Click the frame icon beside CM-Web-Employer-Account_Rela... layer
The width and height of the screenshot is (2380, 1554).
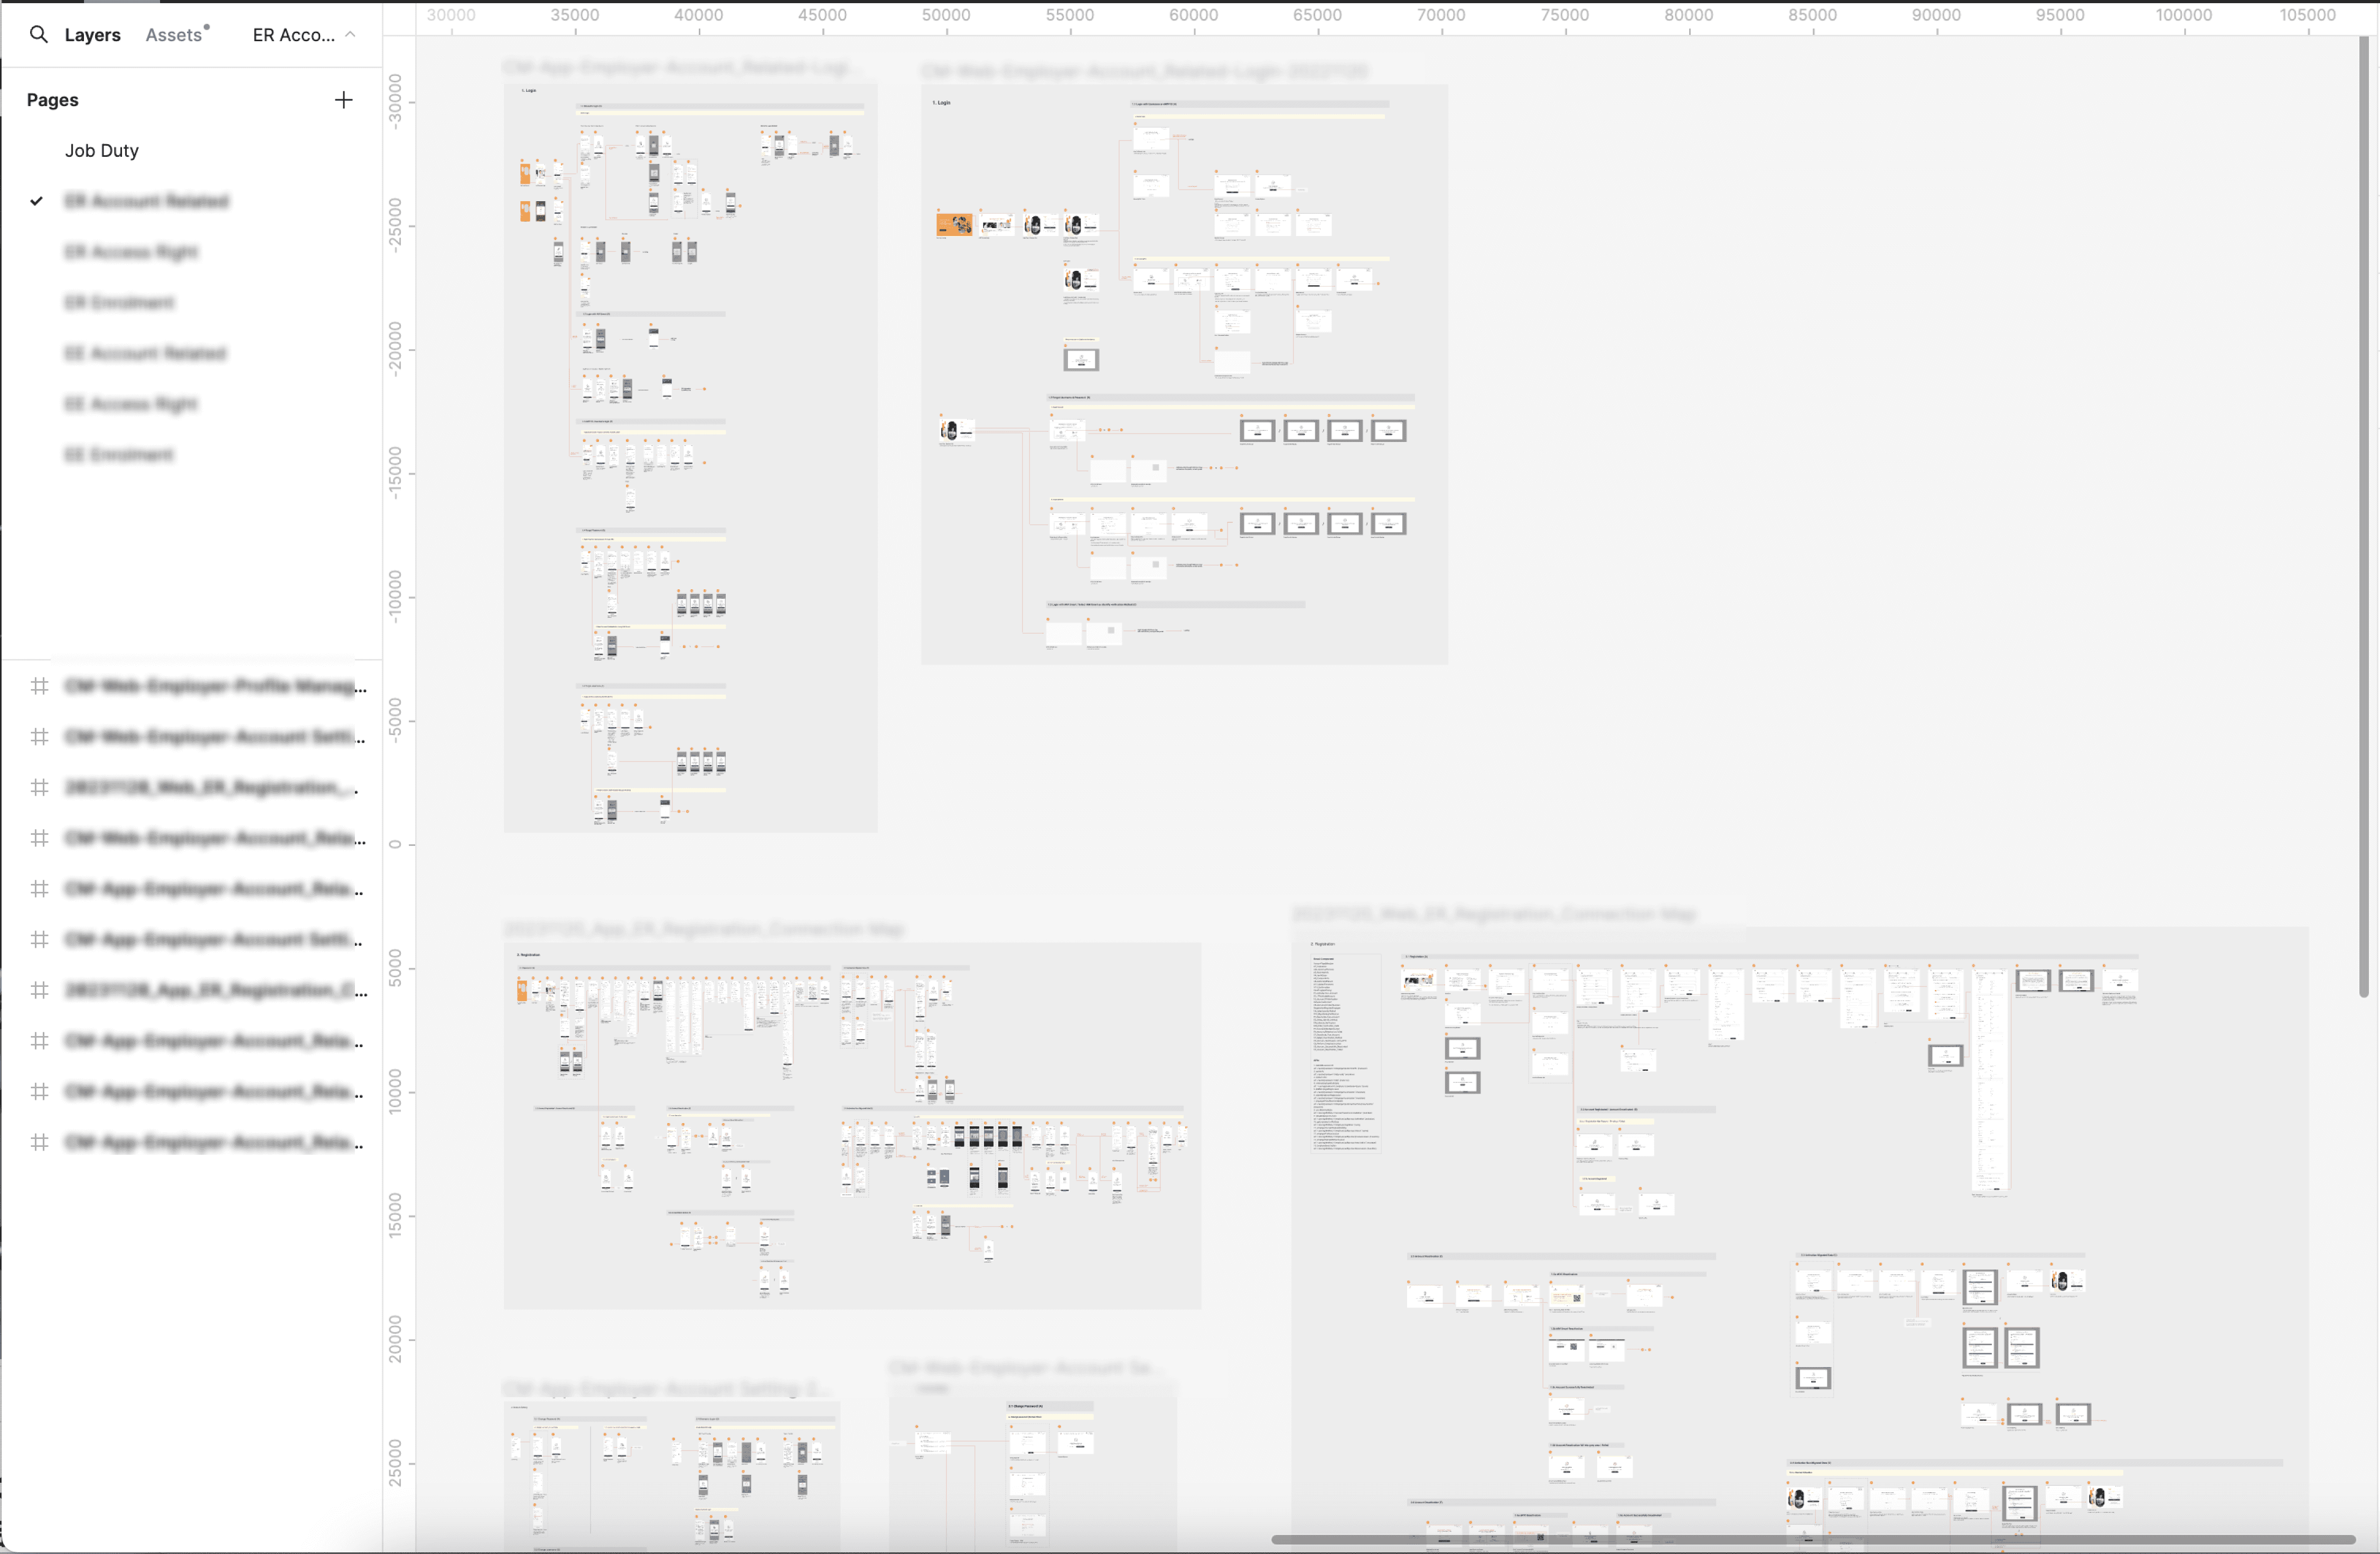click(x=40, y=838)
